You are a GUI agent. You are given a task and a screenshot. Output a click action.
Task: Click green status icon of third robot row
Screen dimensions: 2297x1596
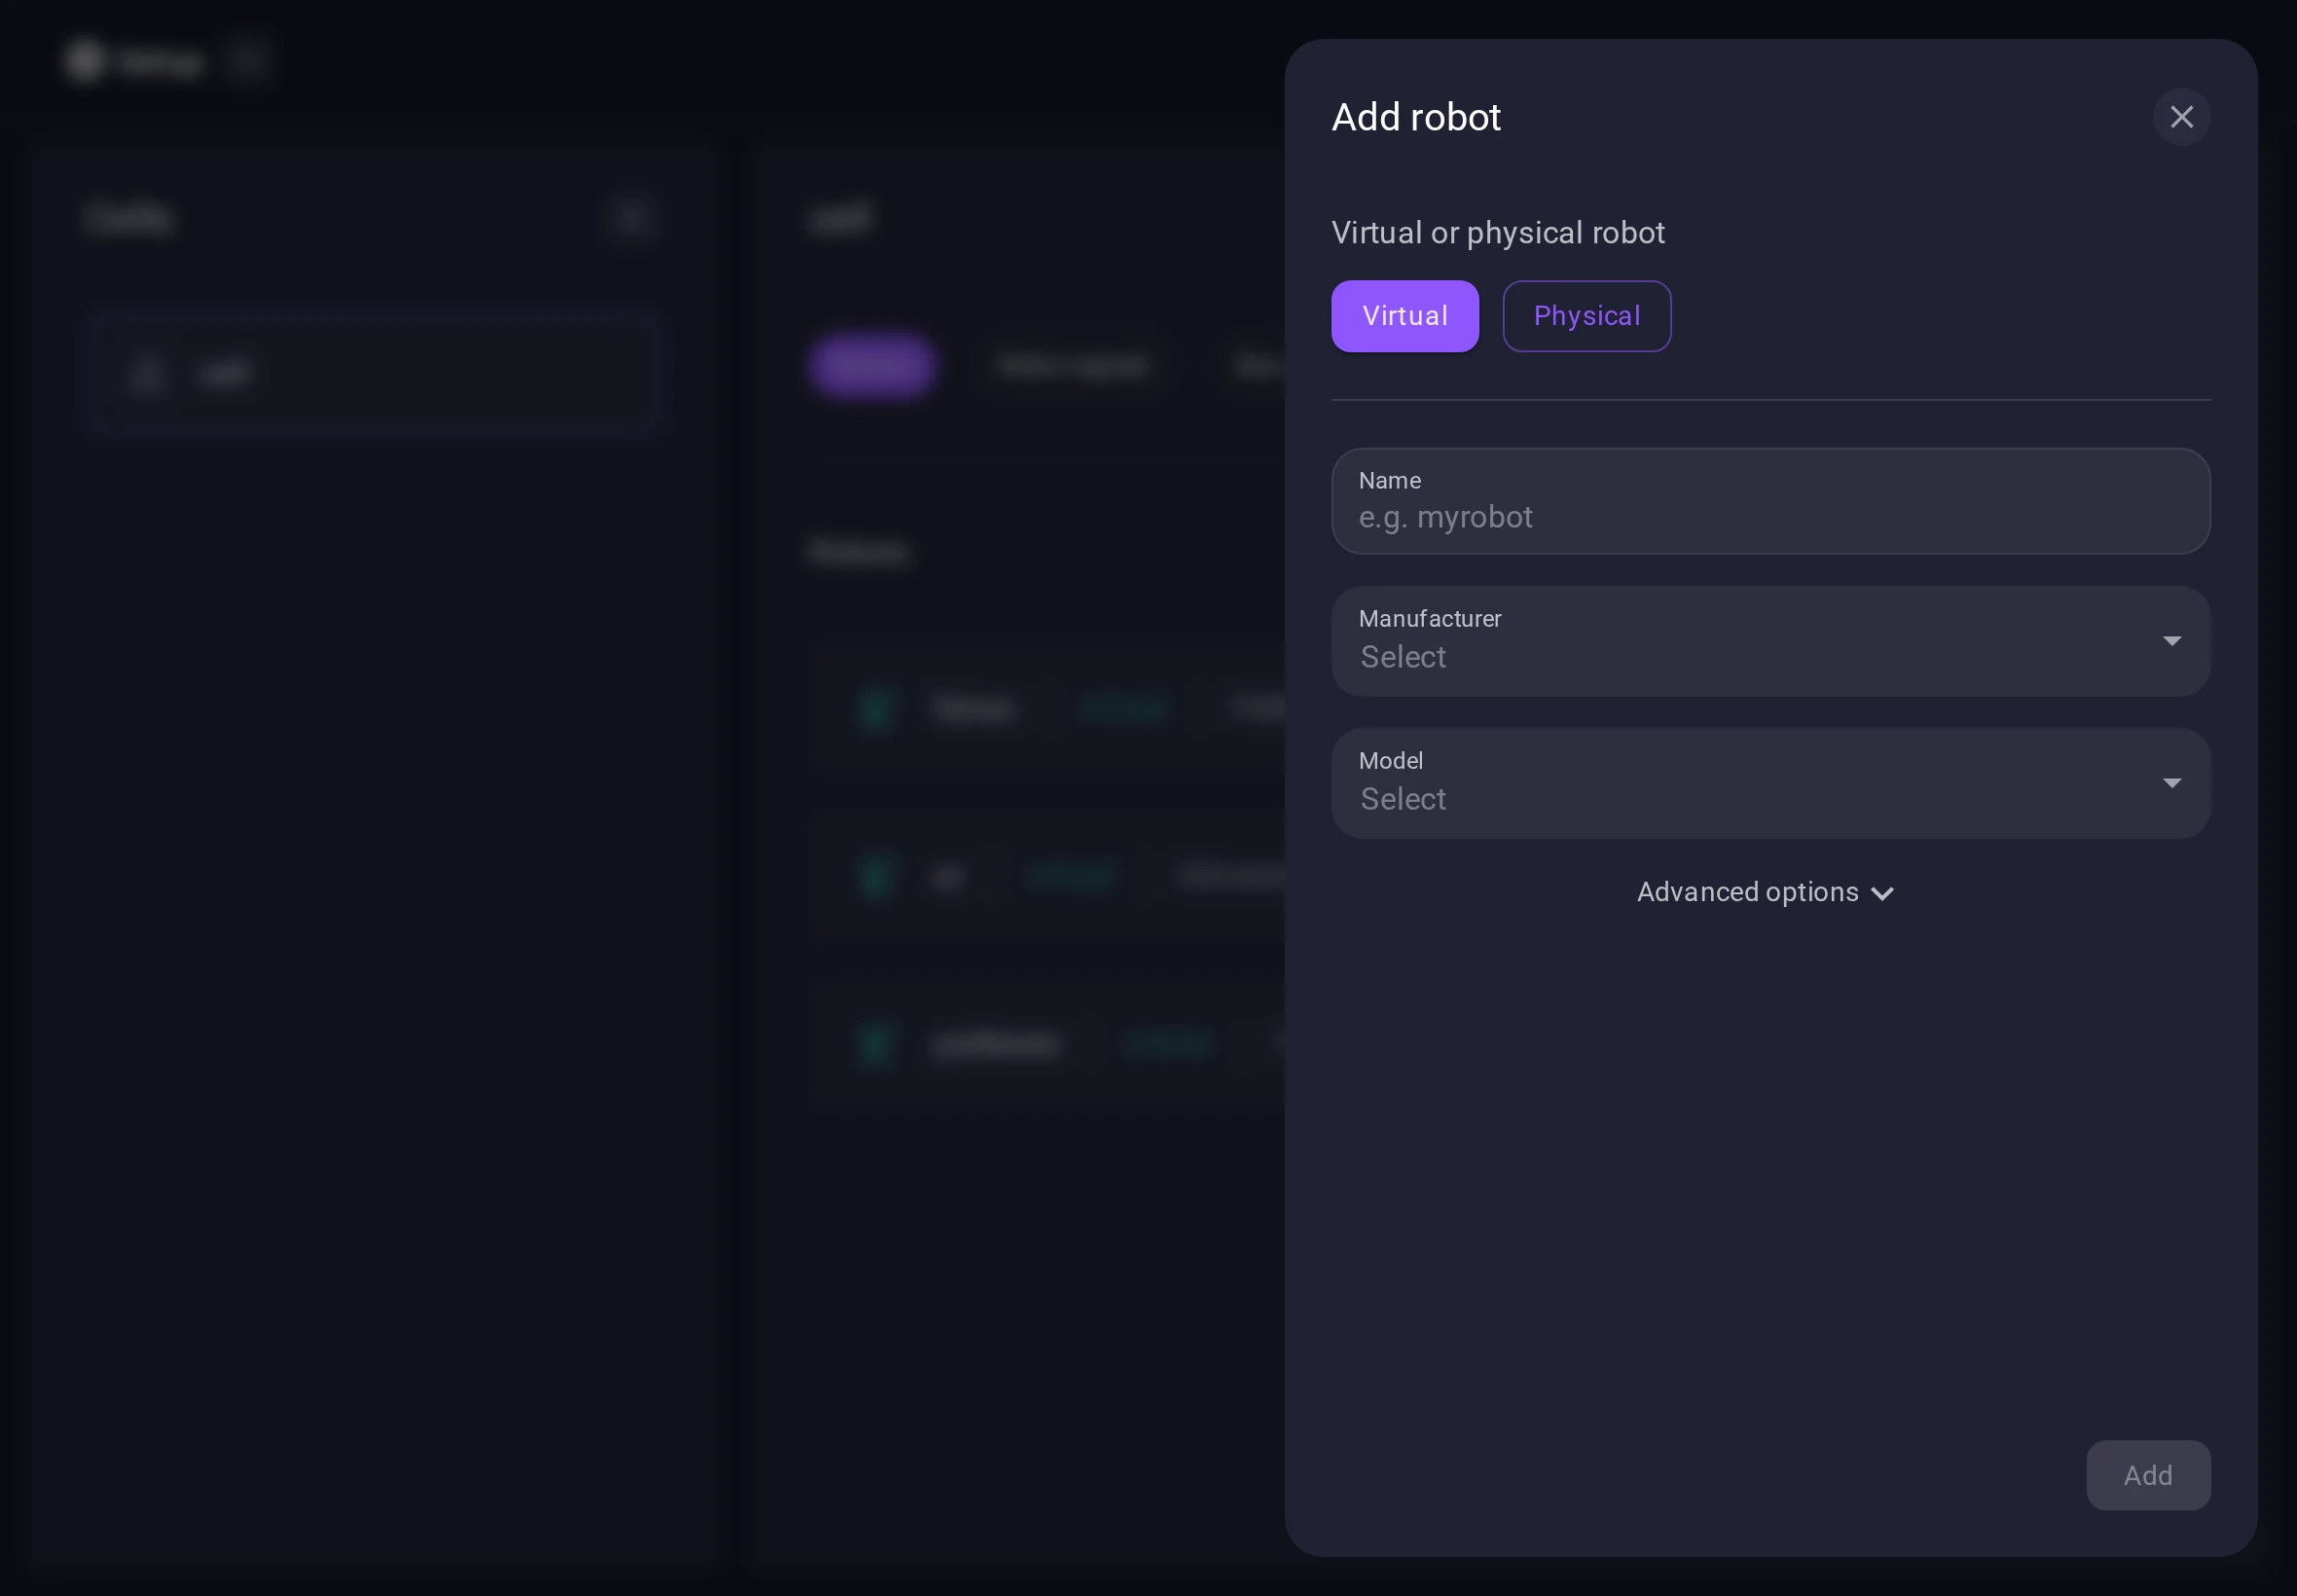tap(876, 1044)
